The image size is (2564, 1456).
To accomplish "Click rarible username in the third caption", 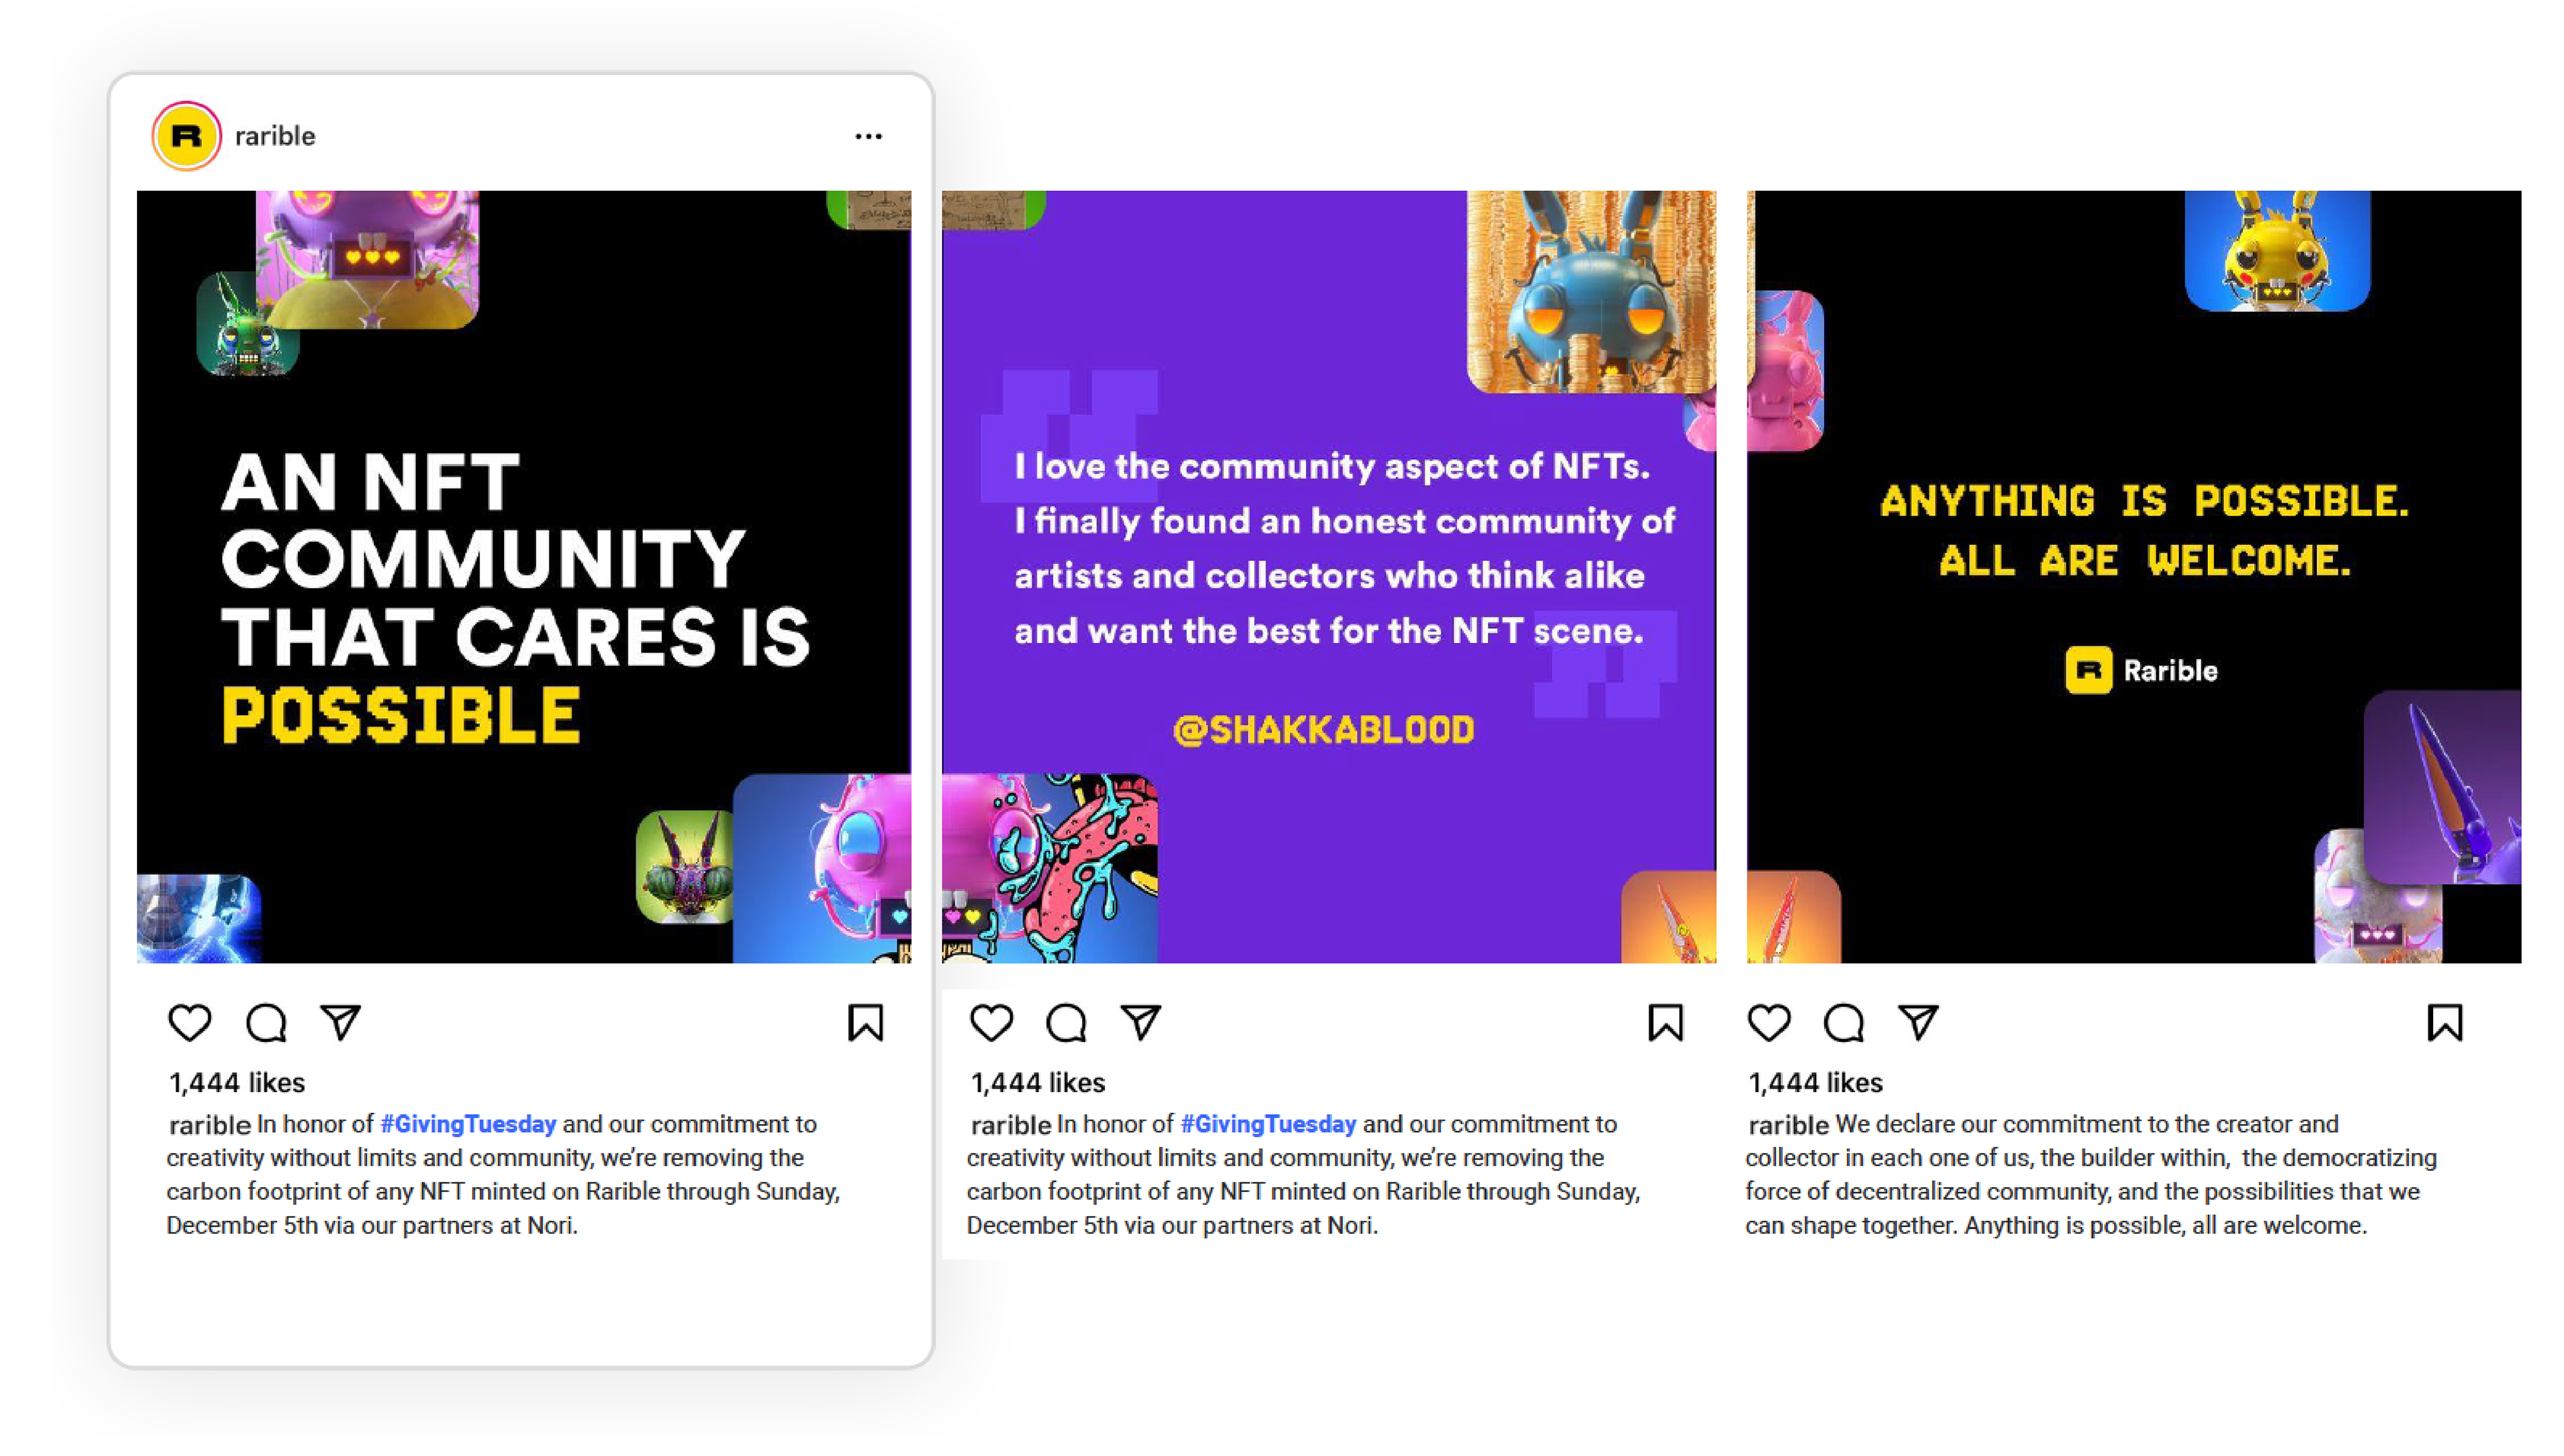I will tap(1788, 1125).
